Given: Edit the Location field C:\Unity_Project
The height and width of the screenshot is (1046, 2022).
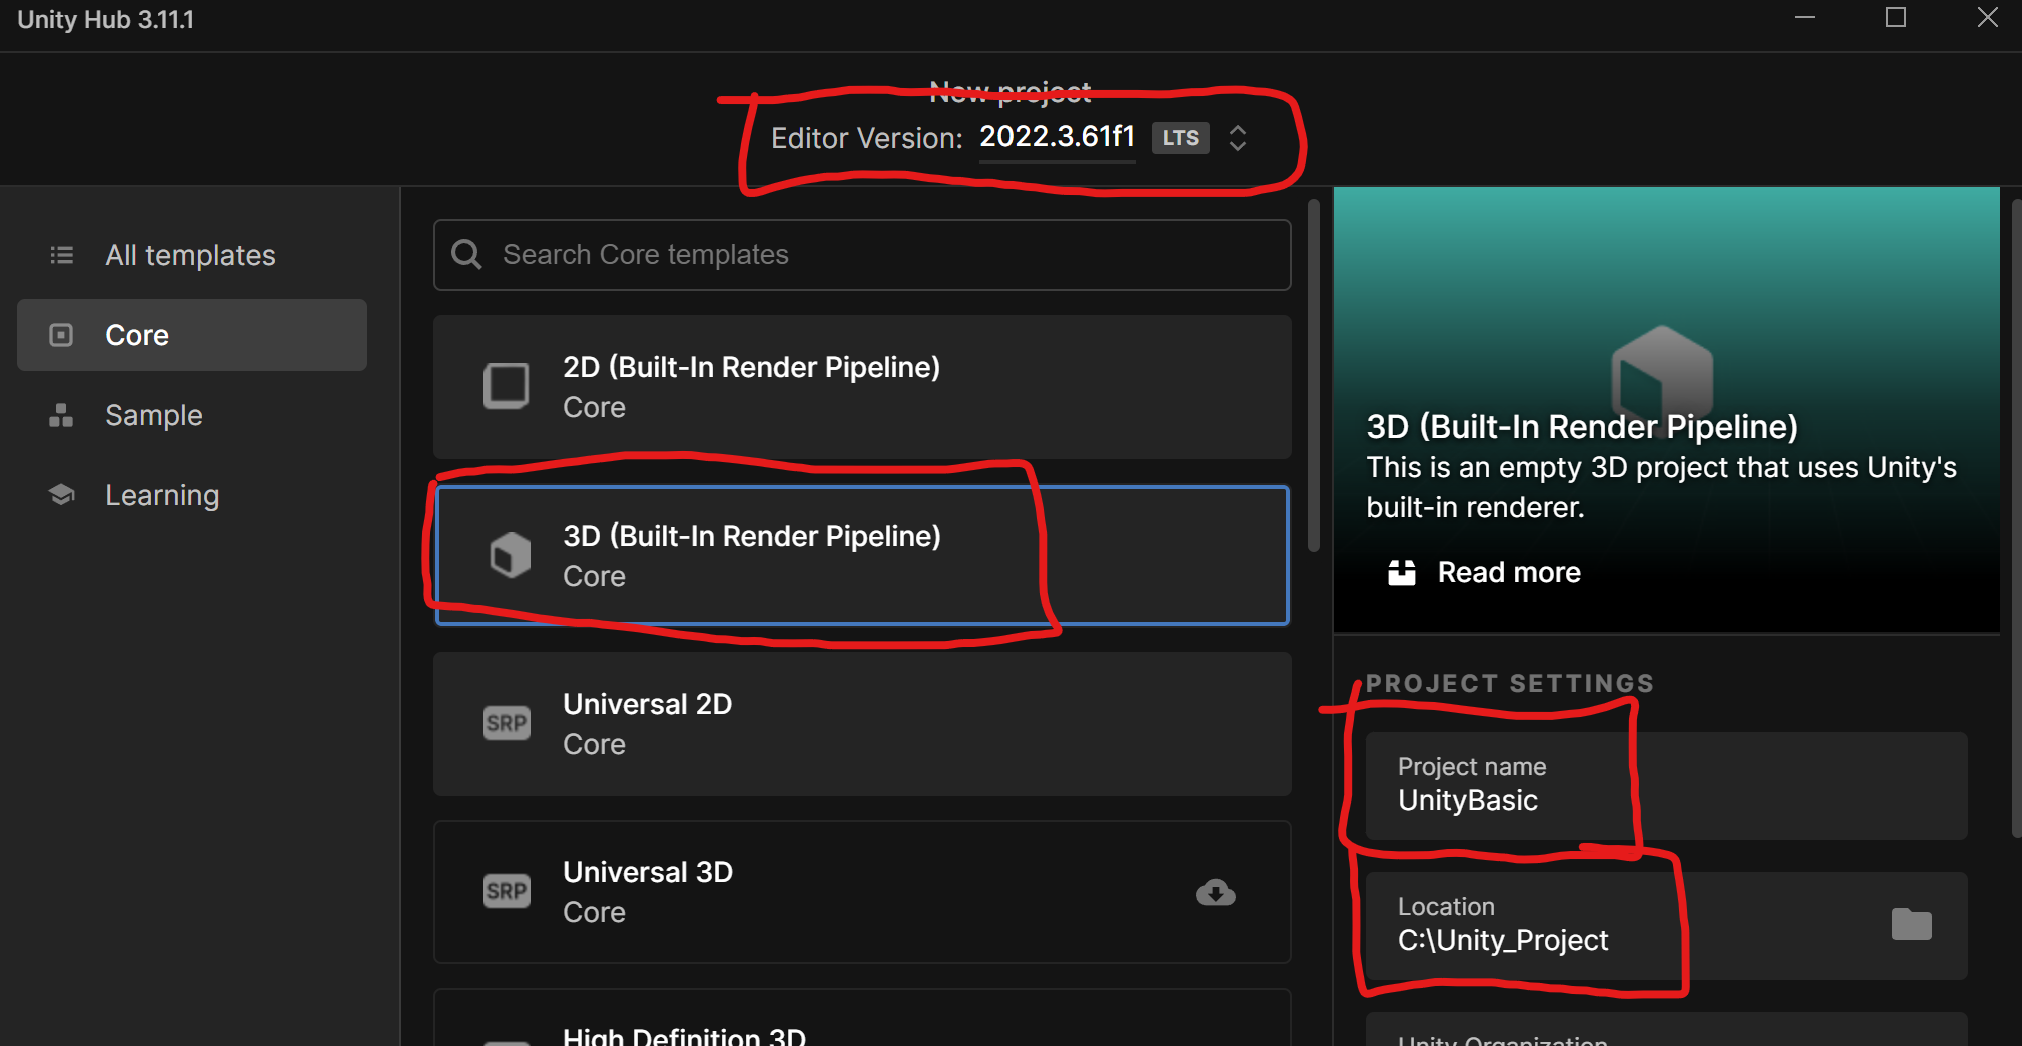Looking at the screenshot, I should pos(1666,926).
